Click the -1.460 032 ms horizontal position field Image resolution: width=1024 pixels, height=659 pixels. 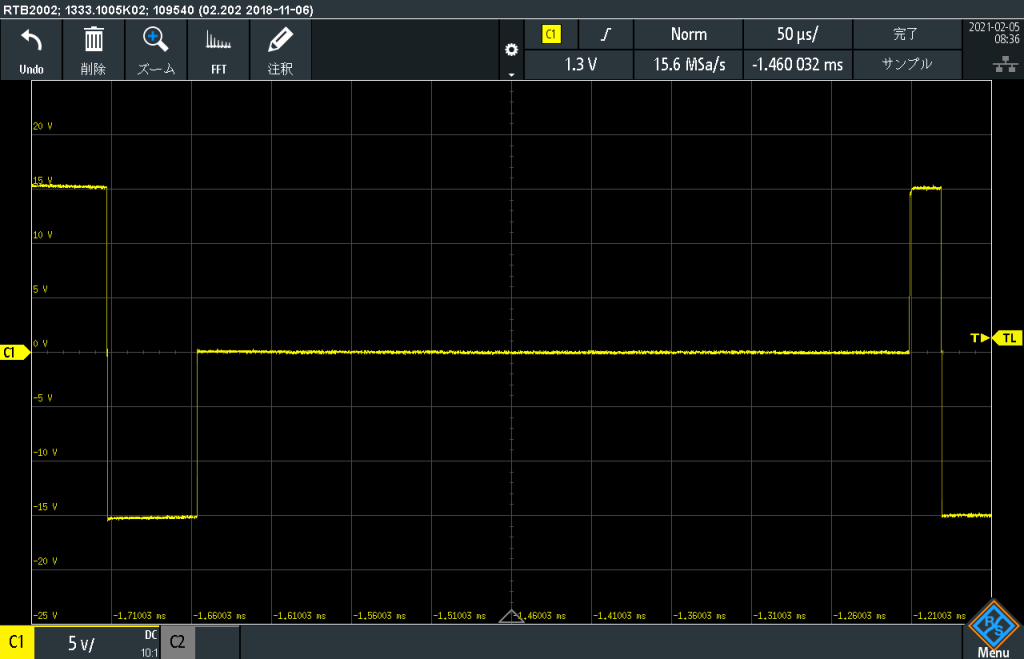tap(797, 64)
